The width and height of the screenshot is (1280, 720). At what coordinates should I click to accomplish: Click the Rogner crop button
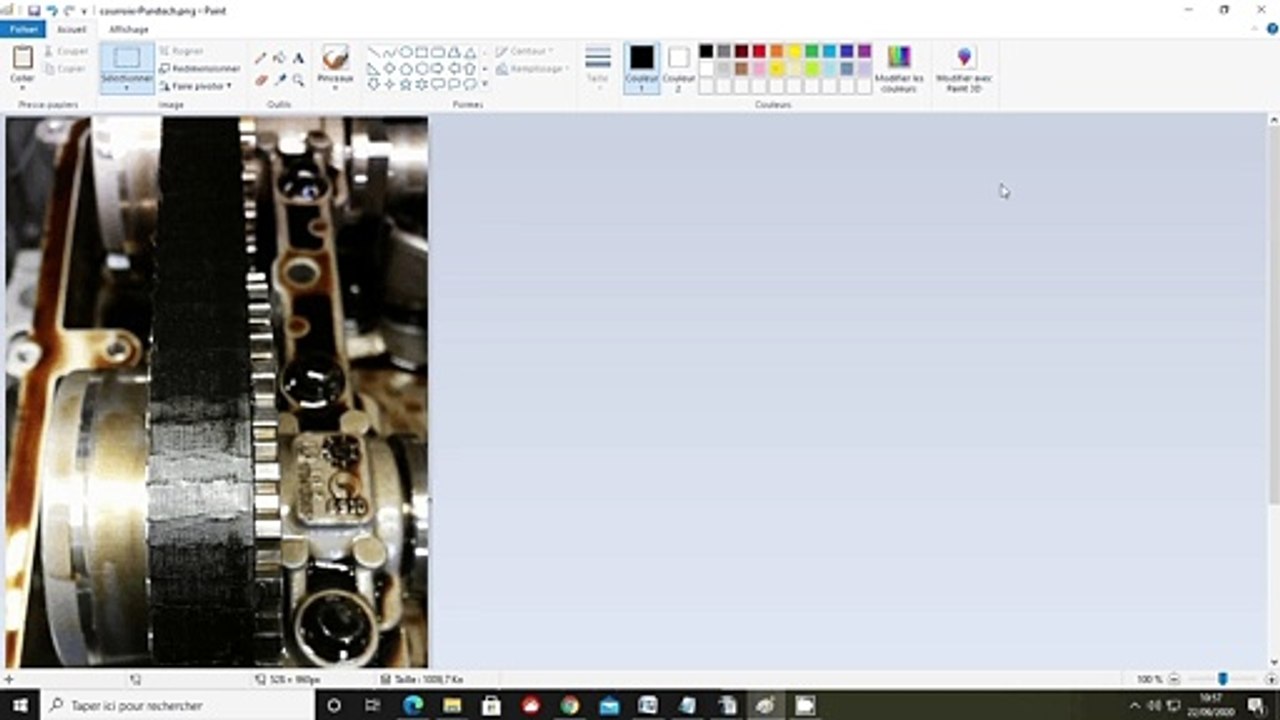pyautogui.click(x=182, y=50)
